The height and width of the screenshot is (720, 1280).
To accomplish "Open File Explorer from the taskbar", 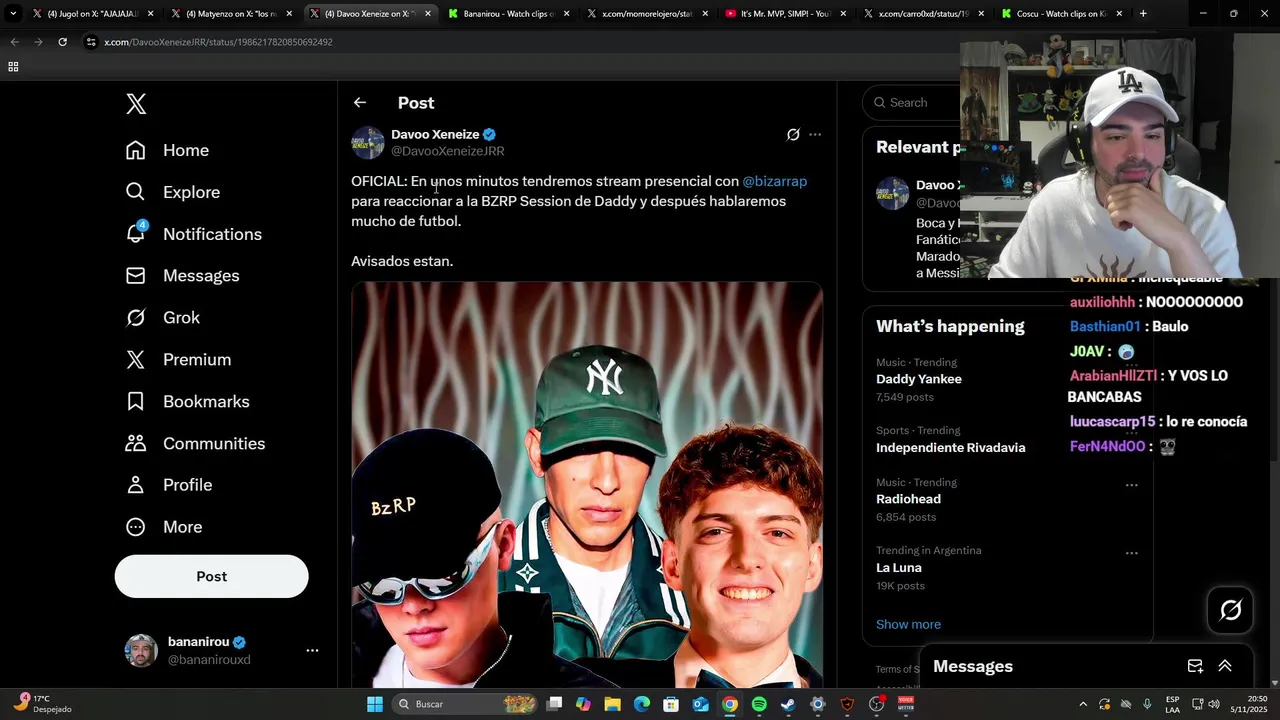I will point(613,704).
